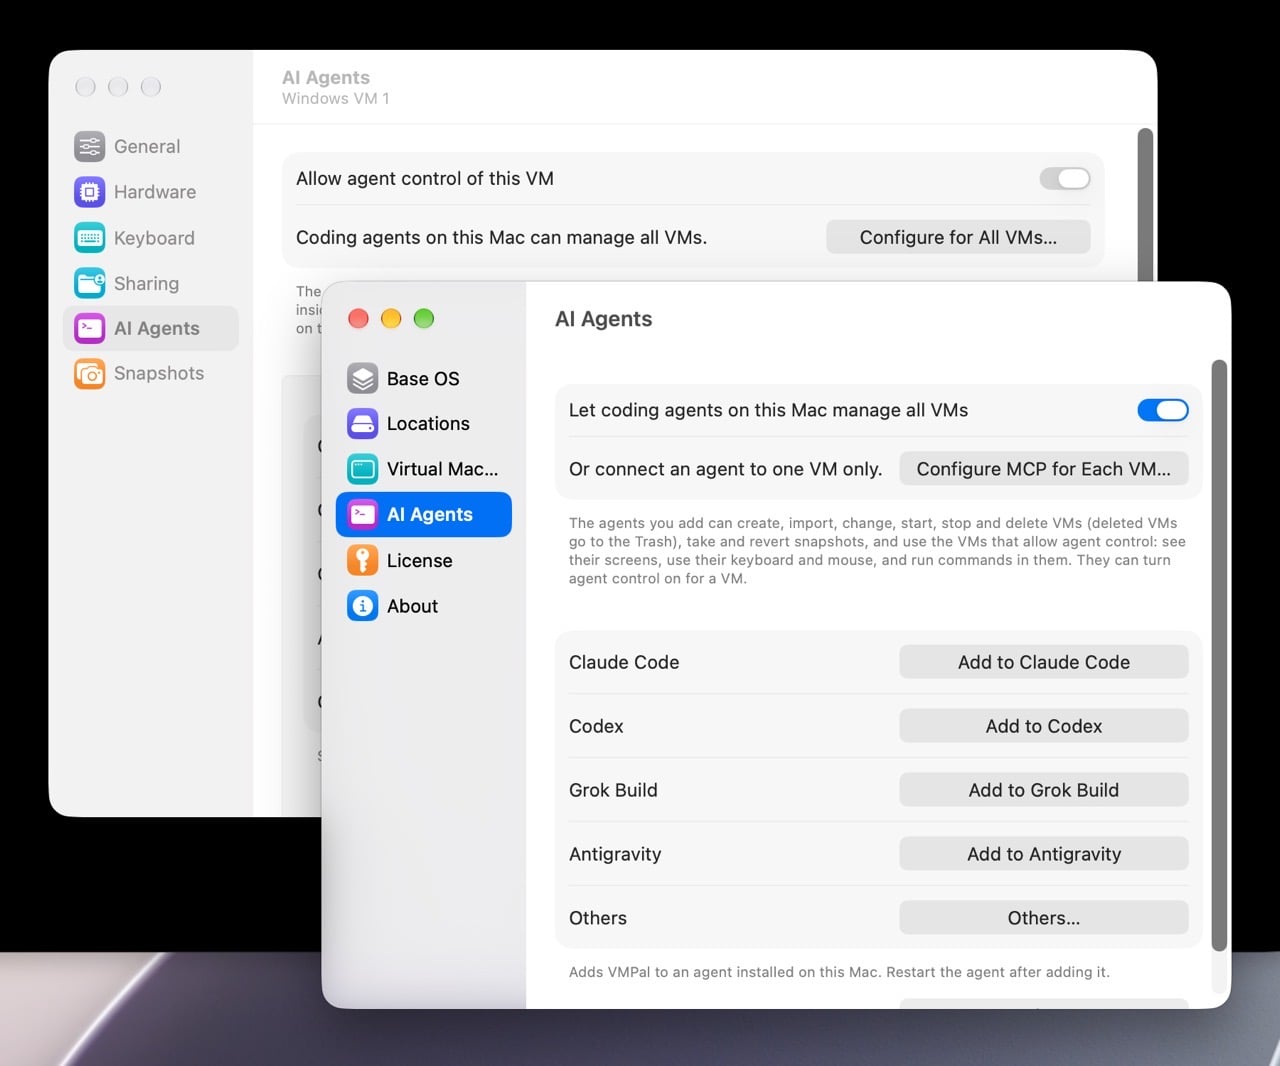Image resolution: width=1280 pixels, height=1066 pixels.
Task: Click the Sharing folder icon in VM window
Action: (90, 283)
